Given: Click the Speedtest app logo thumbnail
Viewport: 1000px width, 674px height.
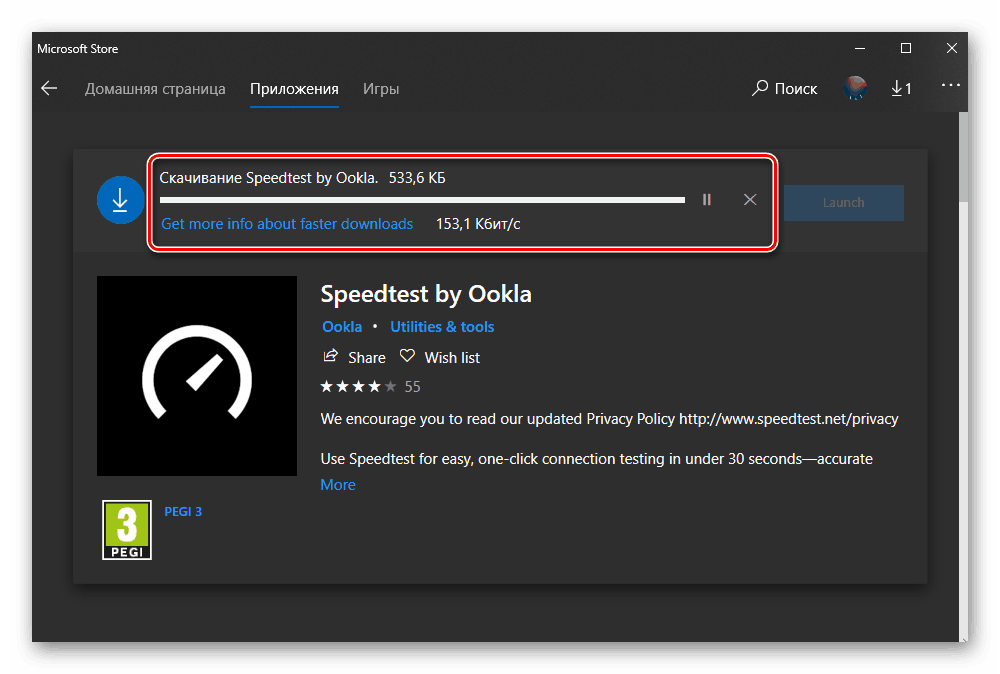Looking at the screenshot, I should (197, 376).
